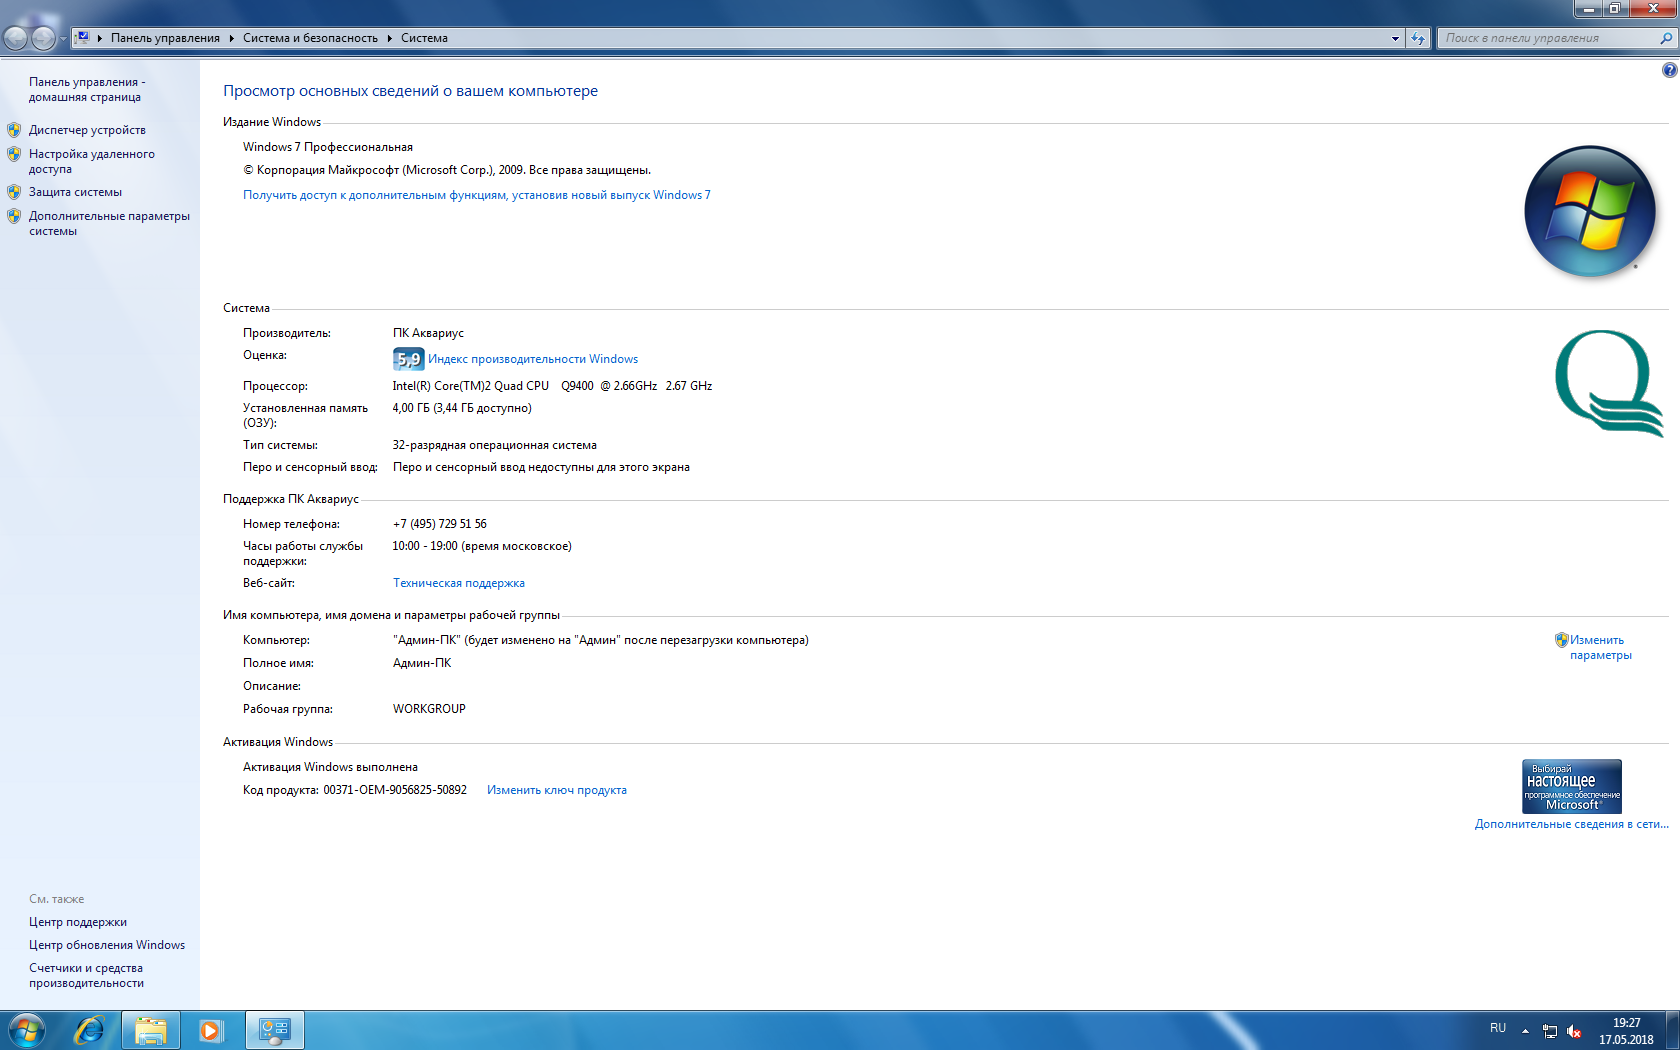Open 'Настройка удаленного доступа' link
Image resolution: width=1680 pixels, height=1050 pixels.
pyautogui.click(x=91, y=161)
